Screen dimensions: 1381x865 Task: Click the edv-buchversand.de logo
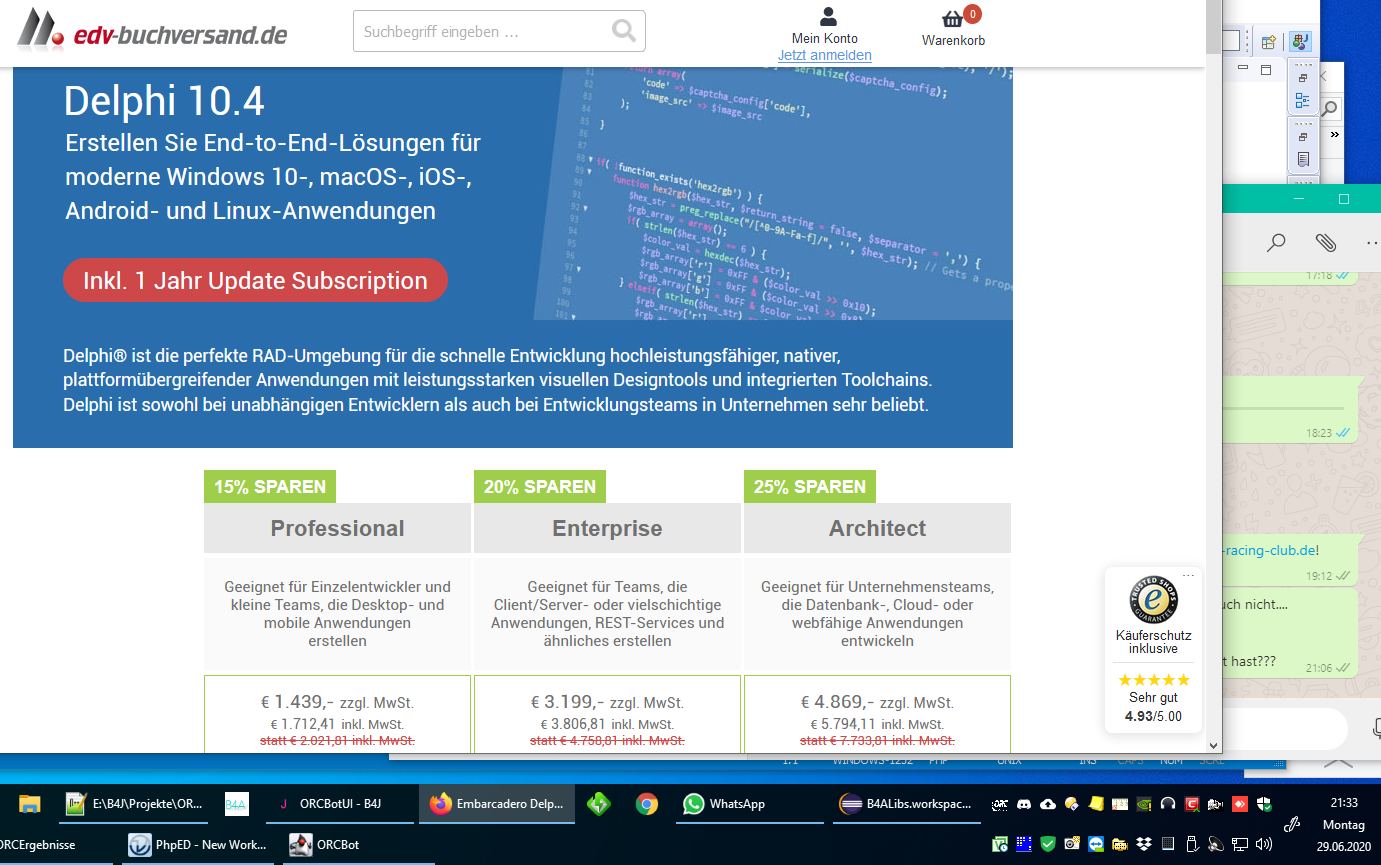tap(152, 32)
